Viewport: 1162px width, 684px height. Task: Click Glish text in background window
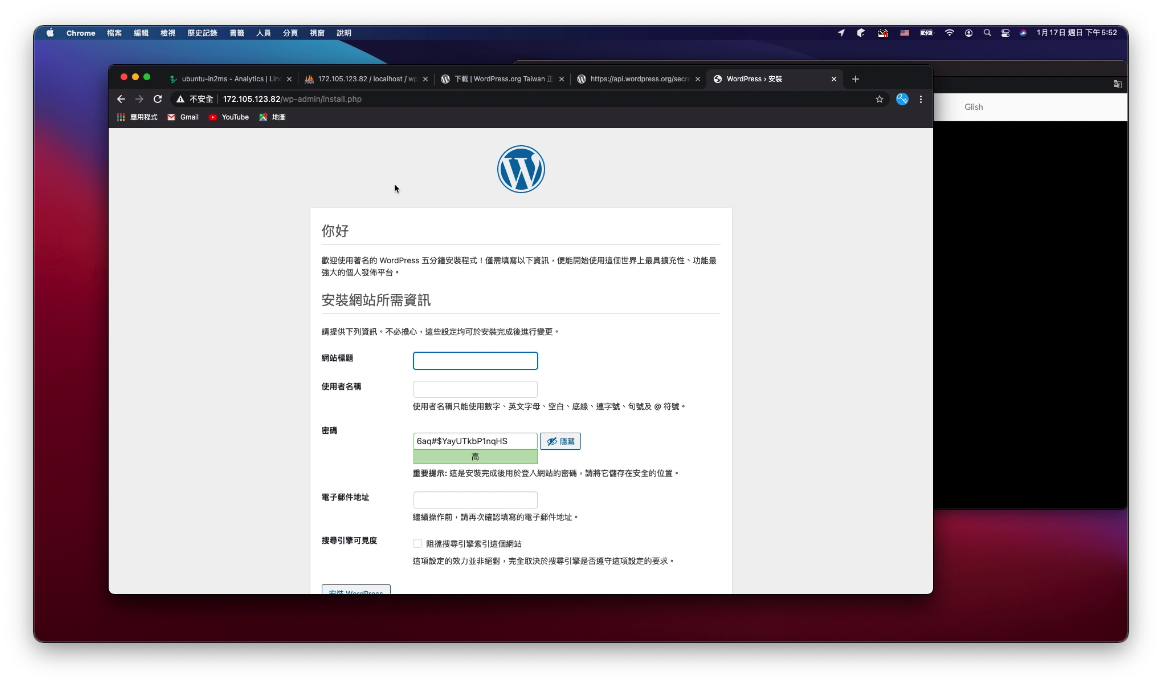coord(974,107)
